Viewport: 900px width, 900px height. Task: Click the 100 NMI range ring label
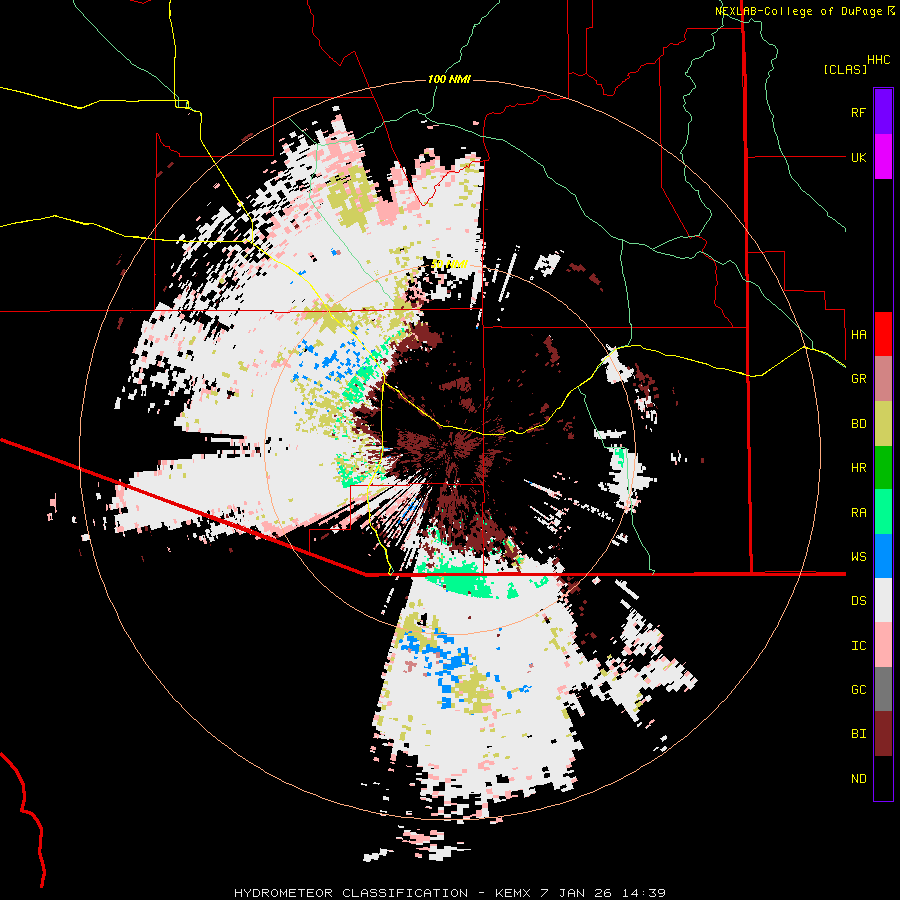coord(449,79)
